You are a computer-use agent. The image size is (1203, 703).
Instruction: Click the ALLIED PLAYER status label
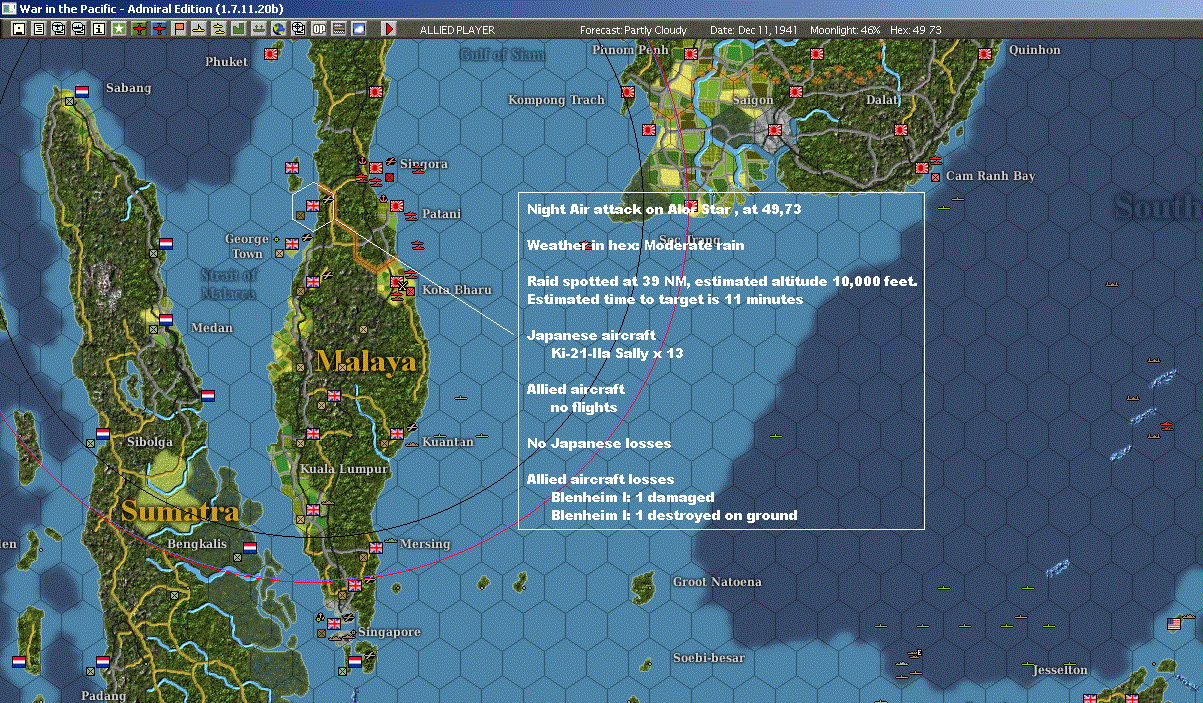click(457, 30)
